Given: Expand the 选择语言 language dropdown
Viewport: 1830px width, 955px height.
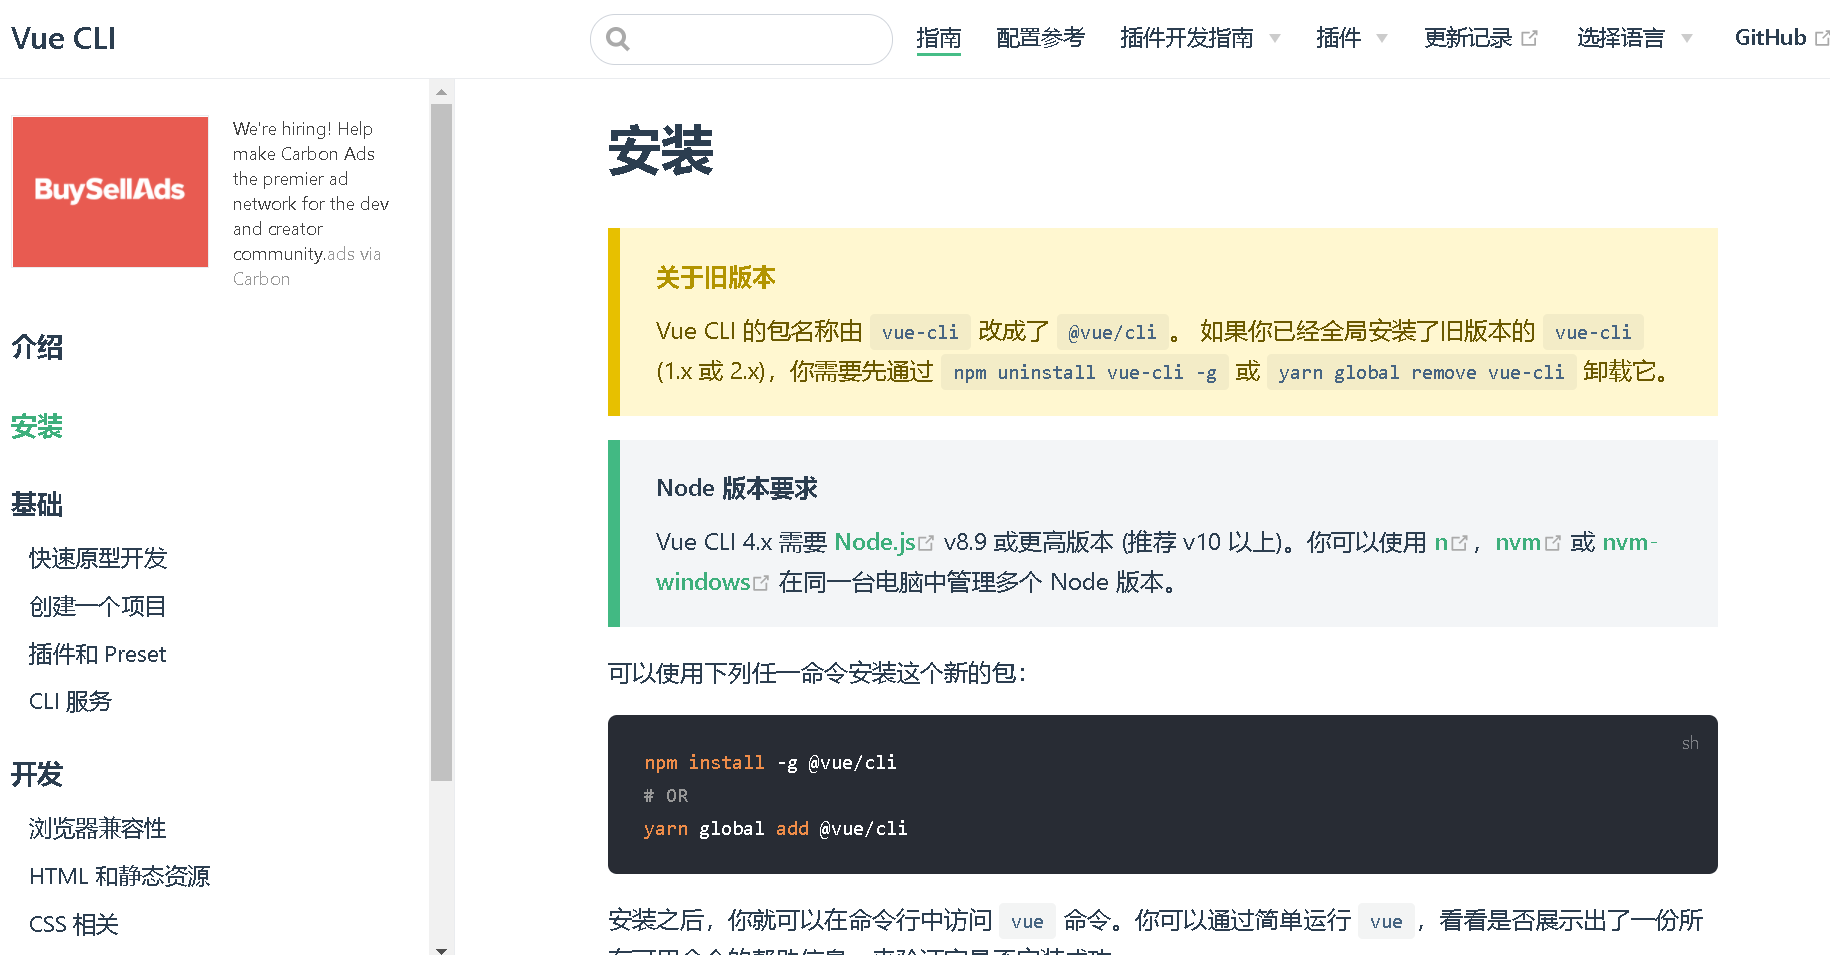Looking at the screenshot, I should (1635, 38).
